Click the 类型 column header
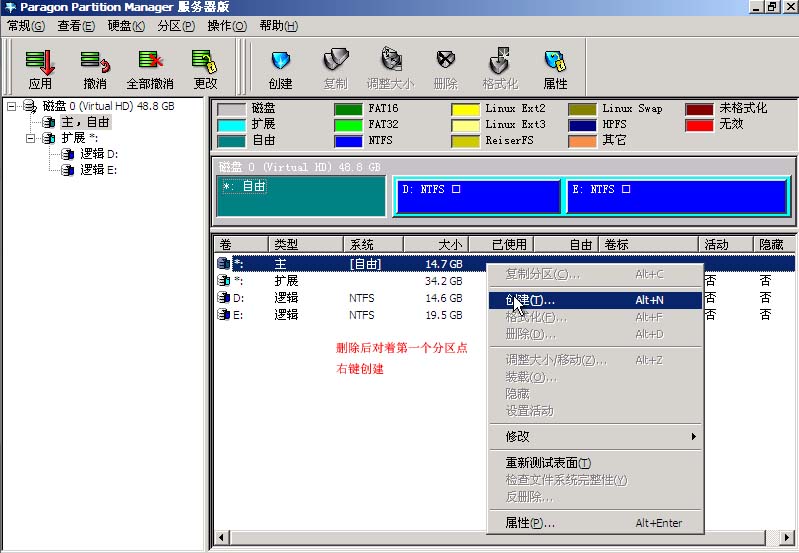This screenshot has width=799, height=553. [x=306, y=245]
